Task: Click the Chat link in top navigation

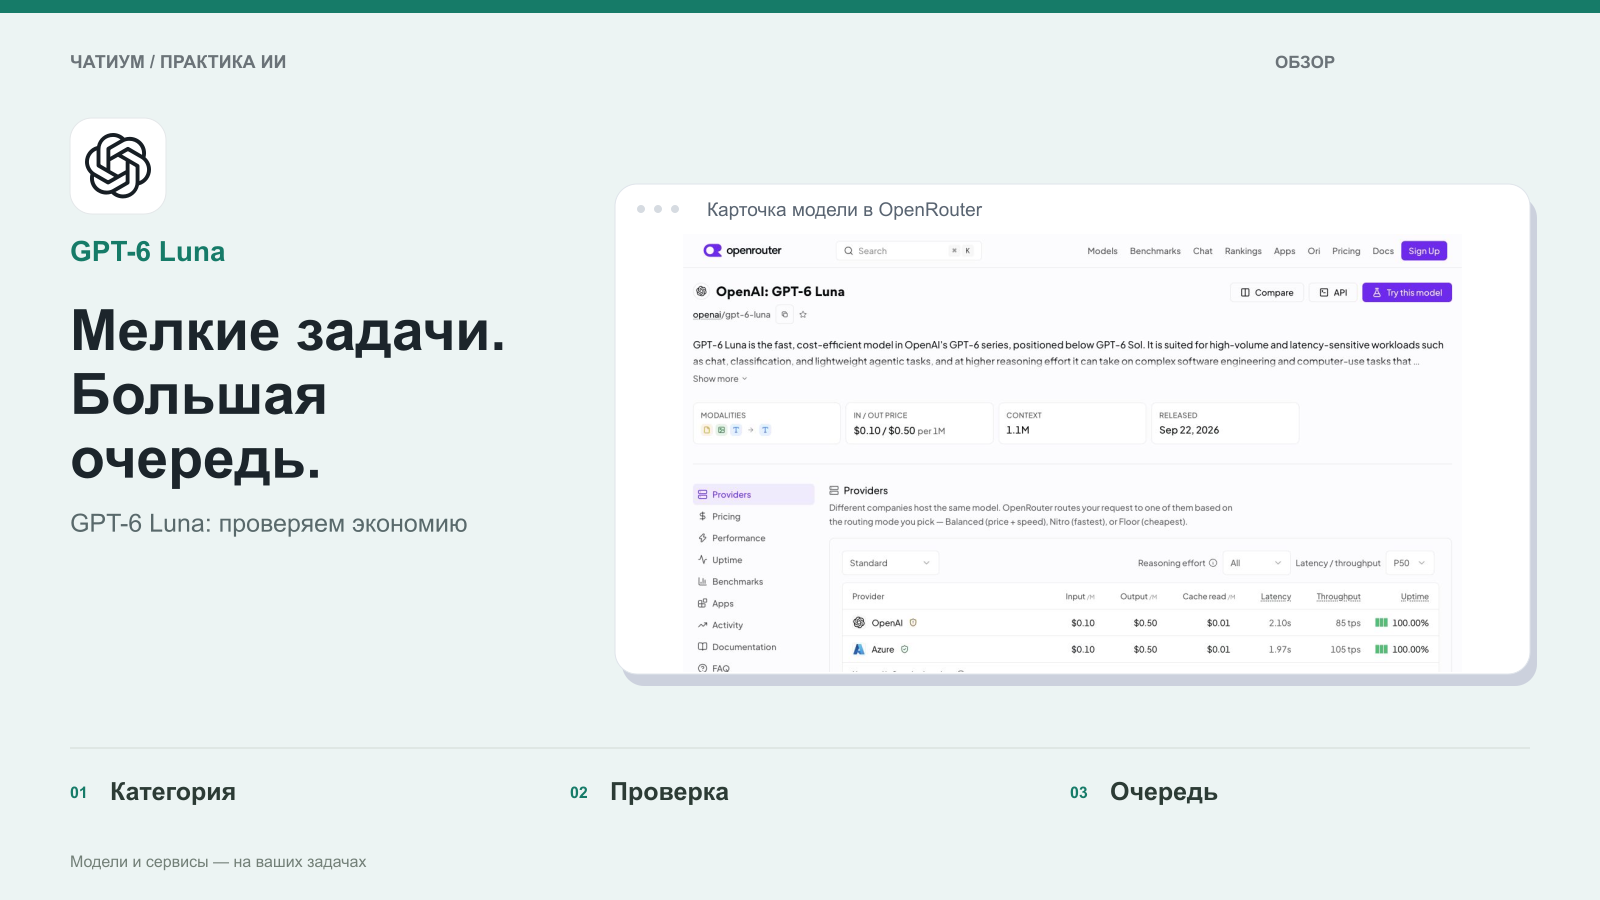Action: (x=1203, y=251)
